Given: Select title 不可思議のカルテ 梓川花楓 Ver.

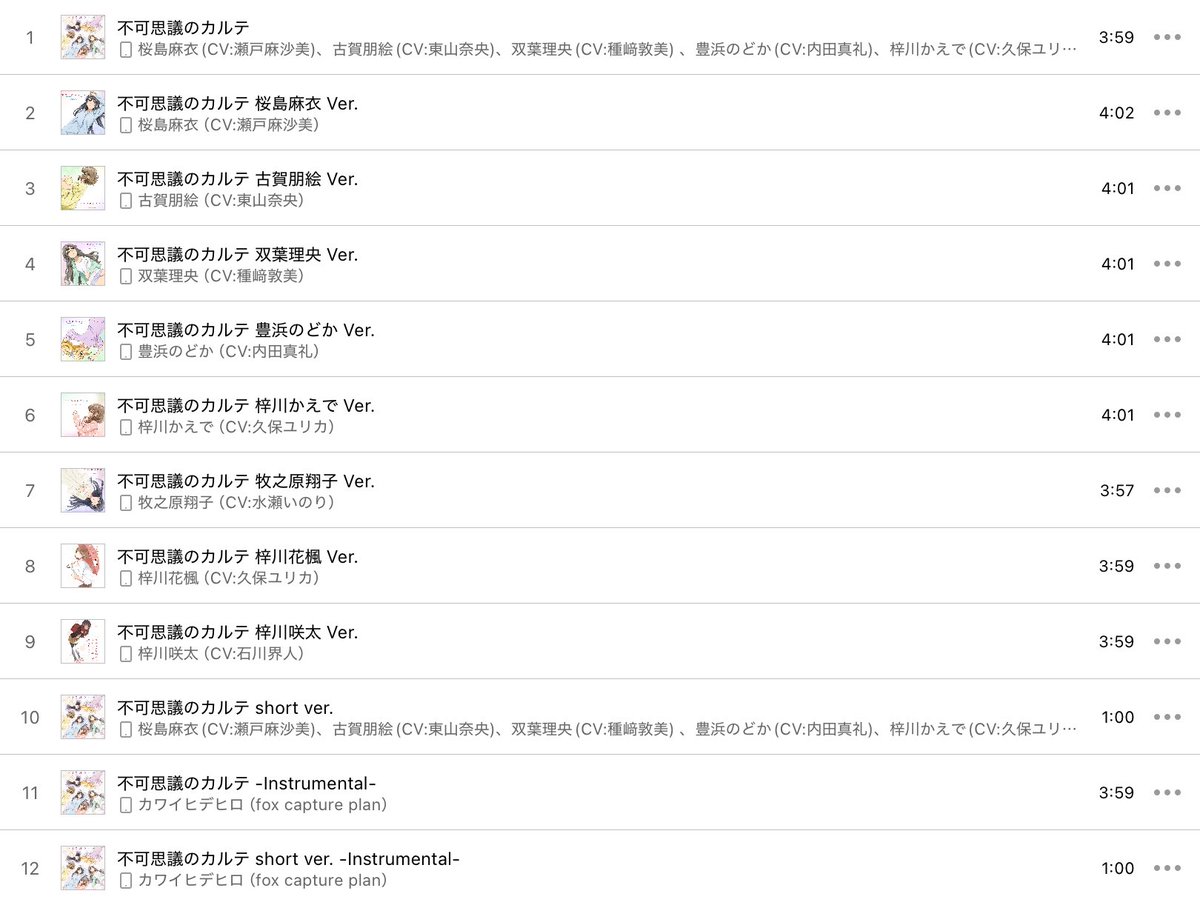Looking at the screenshot, I should [237, 556].
